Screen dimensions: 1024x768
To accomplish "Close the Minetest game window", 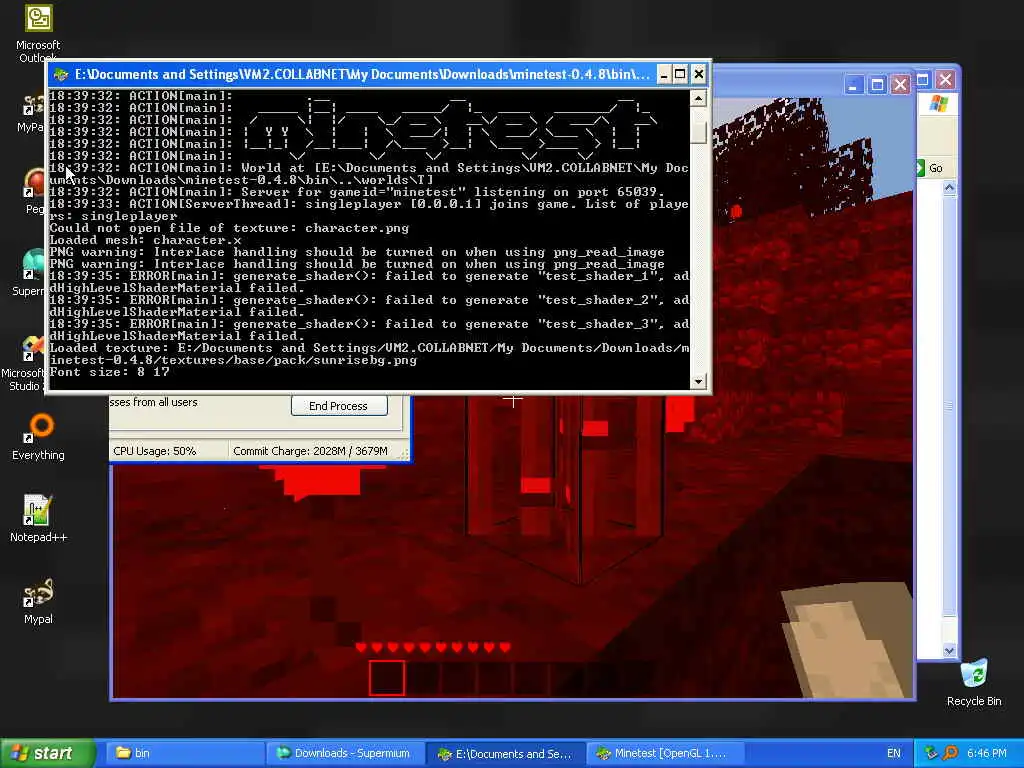I will pyautogui.click(x=901, y=85).
